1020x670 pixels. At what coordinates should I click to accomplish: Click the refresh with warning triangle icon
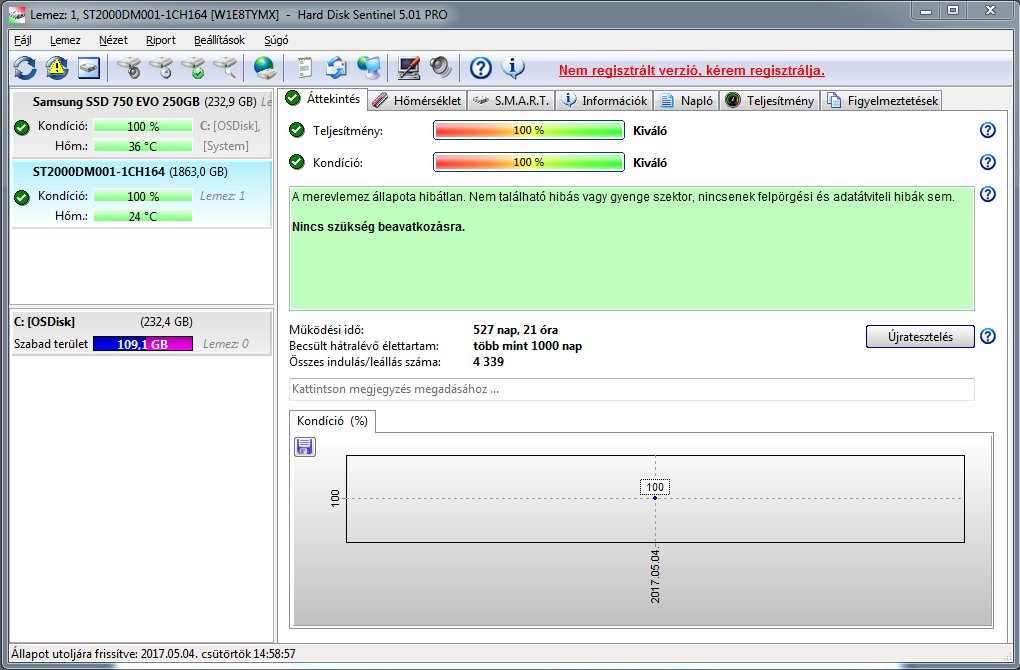(57, 68)
